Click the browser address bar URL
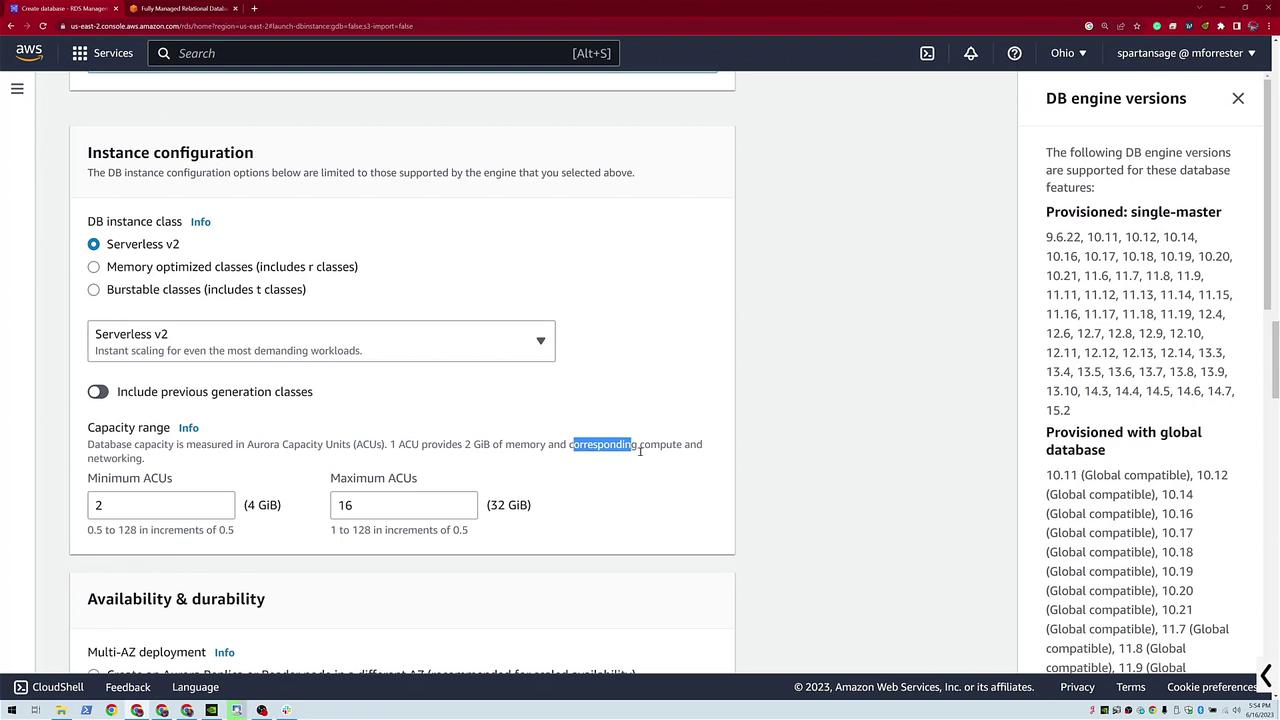This screenshot has height=720, width=1280. pyautogui.click(x=241, y=26)
